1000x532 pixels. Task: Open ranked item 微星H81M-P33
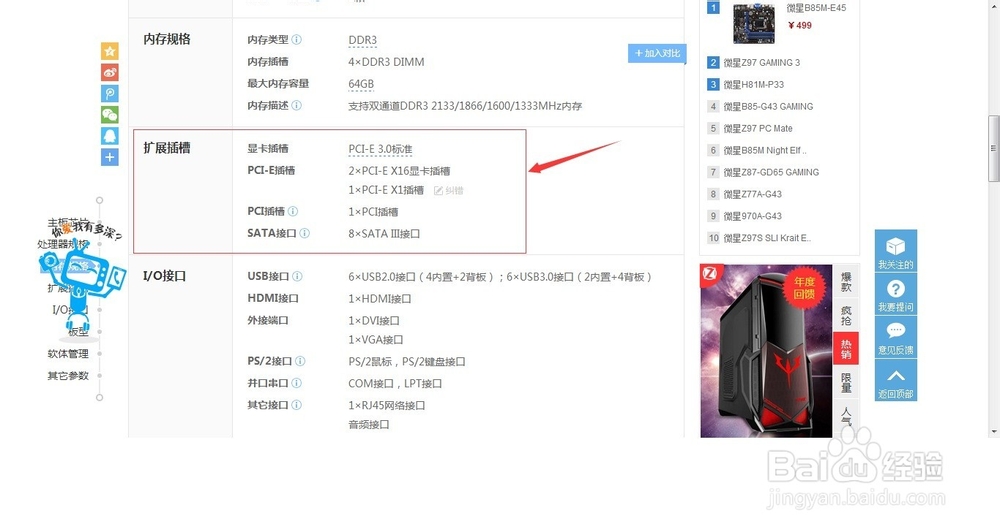[754, 84]
